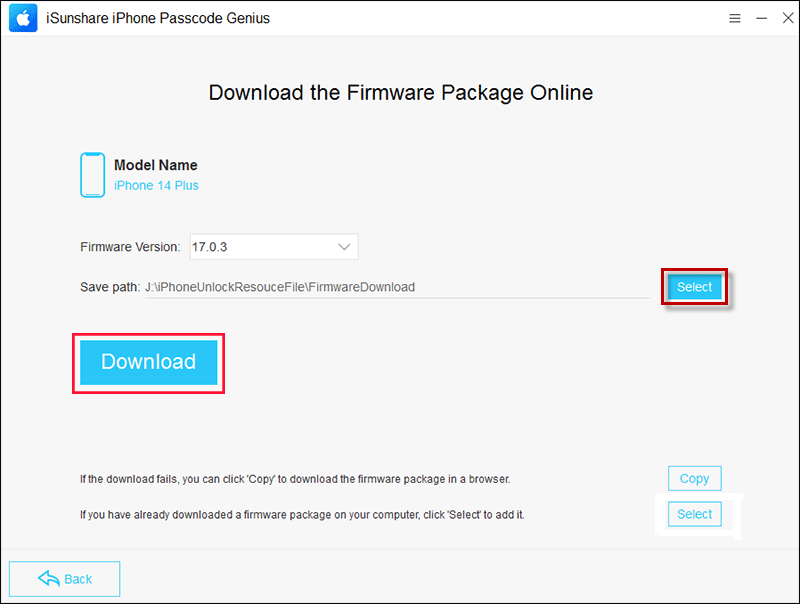The image size is (800, 604).
Task: Click the Save path text field
Action: [397, 287]
